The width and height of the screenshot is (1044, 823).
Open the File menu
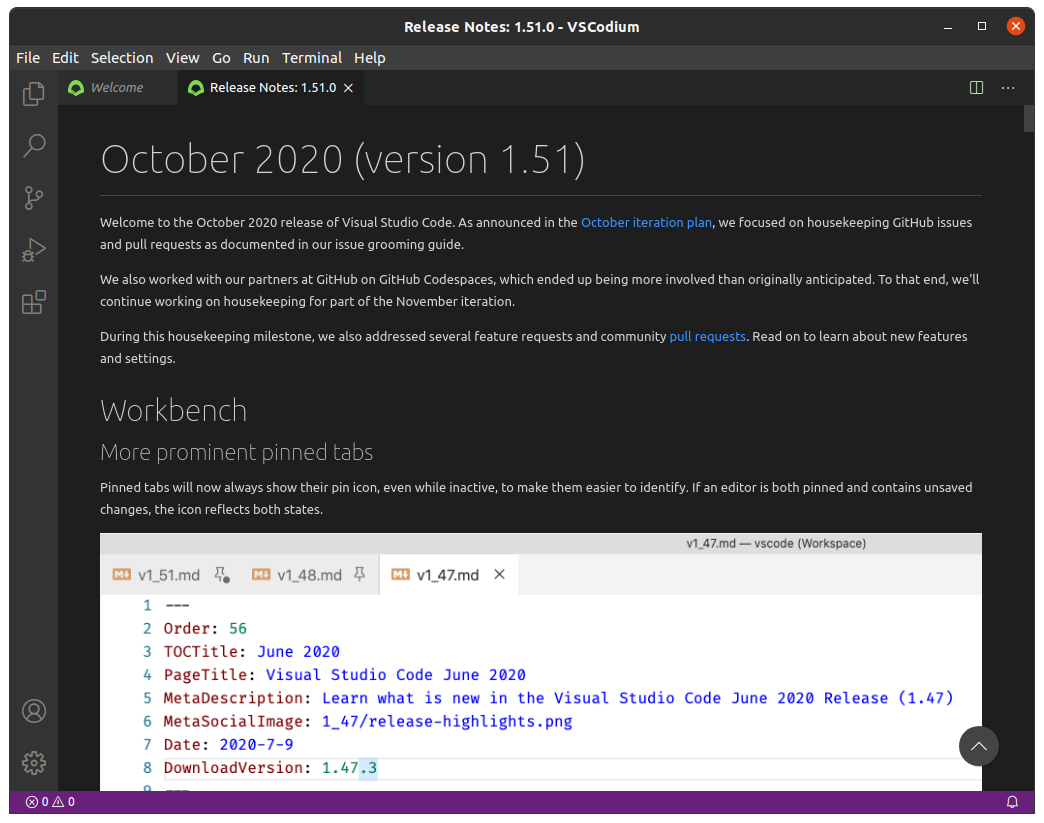coord(28,58)
